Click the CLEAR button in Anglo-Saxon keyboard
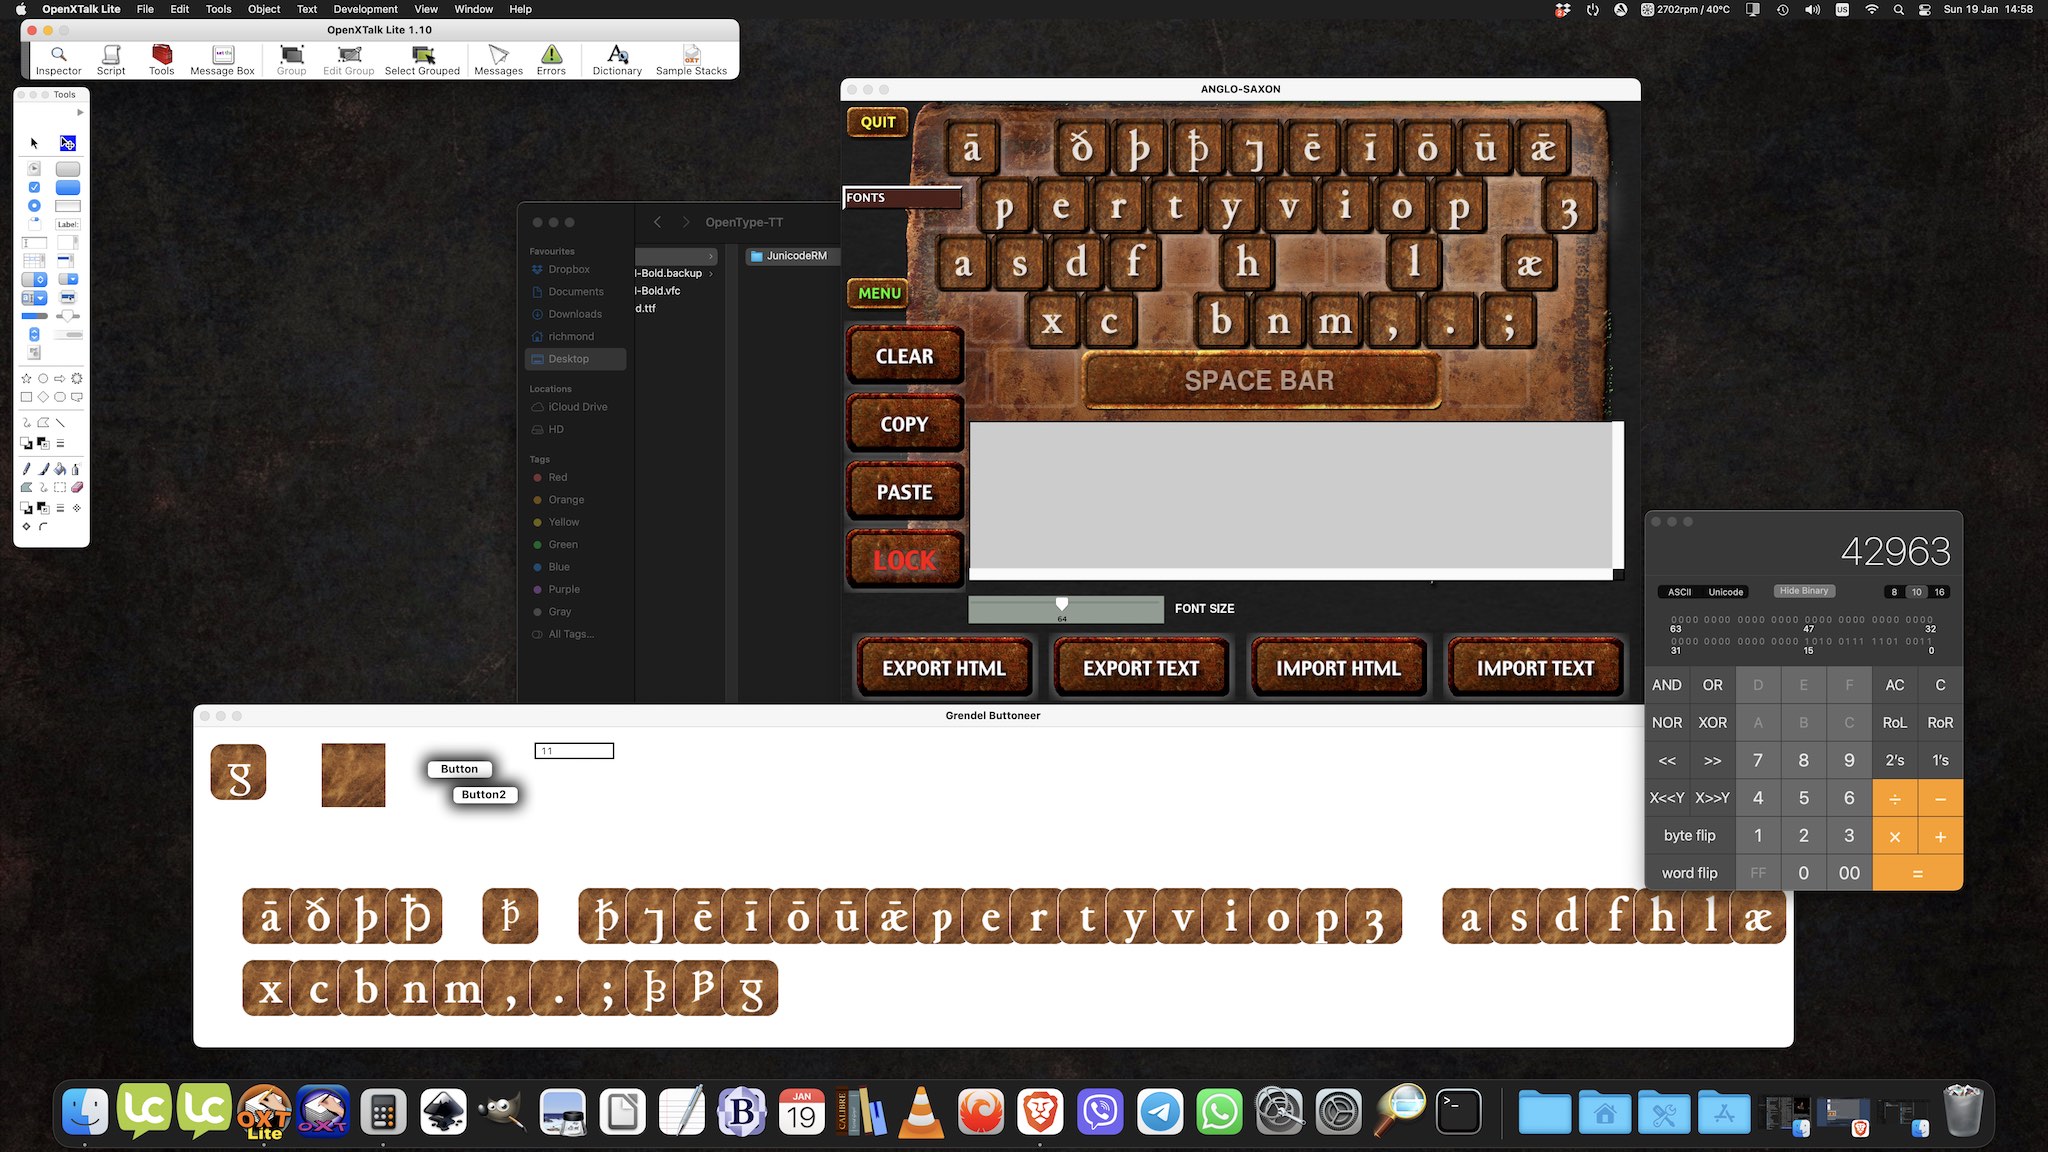 pos(903,356)
